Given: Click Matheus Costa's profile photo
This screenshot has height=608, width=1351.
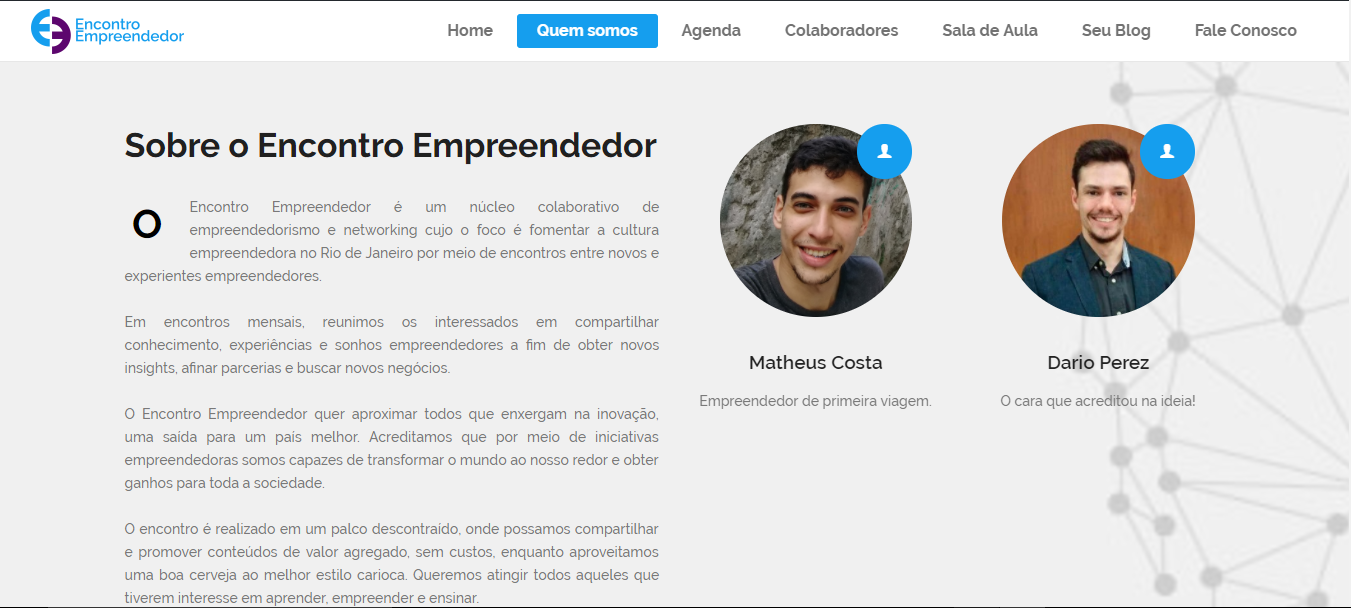Looking at the screenshot, I should point(816,220).
